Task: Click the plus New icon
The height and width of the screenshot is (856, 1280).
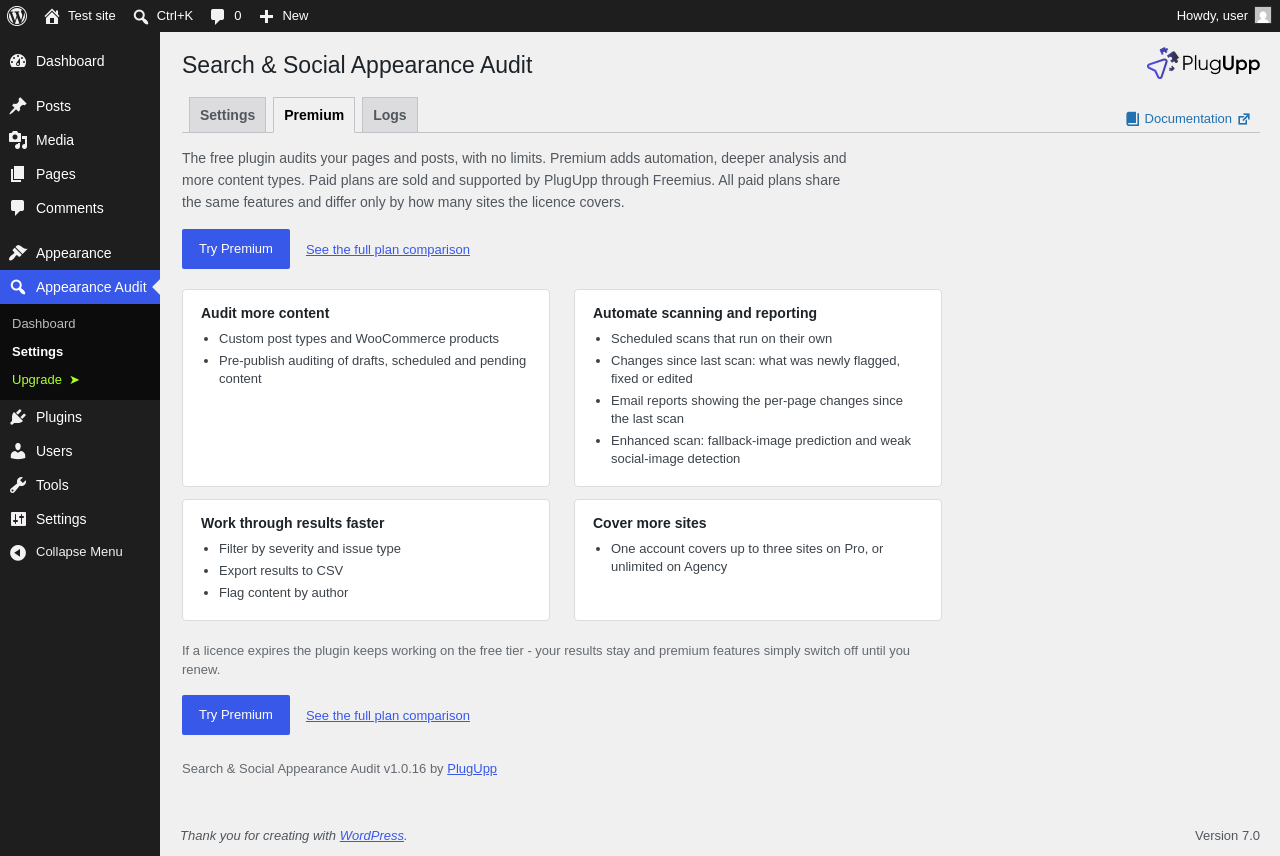Action: 266,16
